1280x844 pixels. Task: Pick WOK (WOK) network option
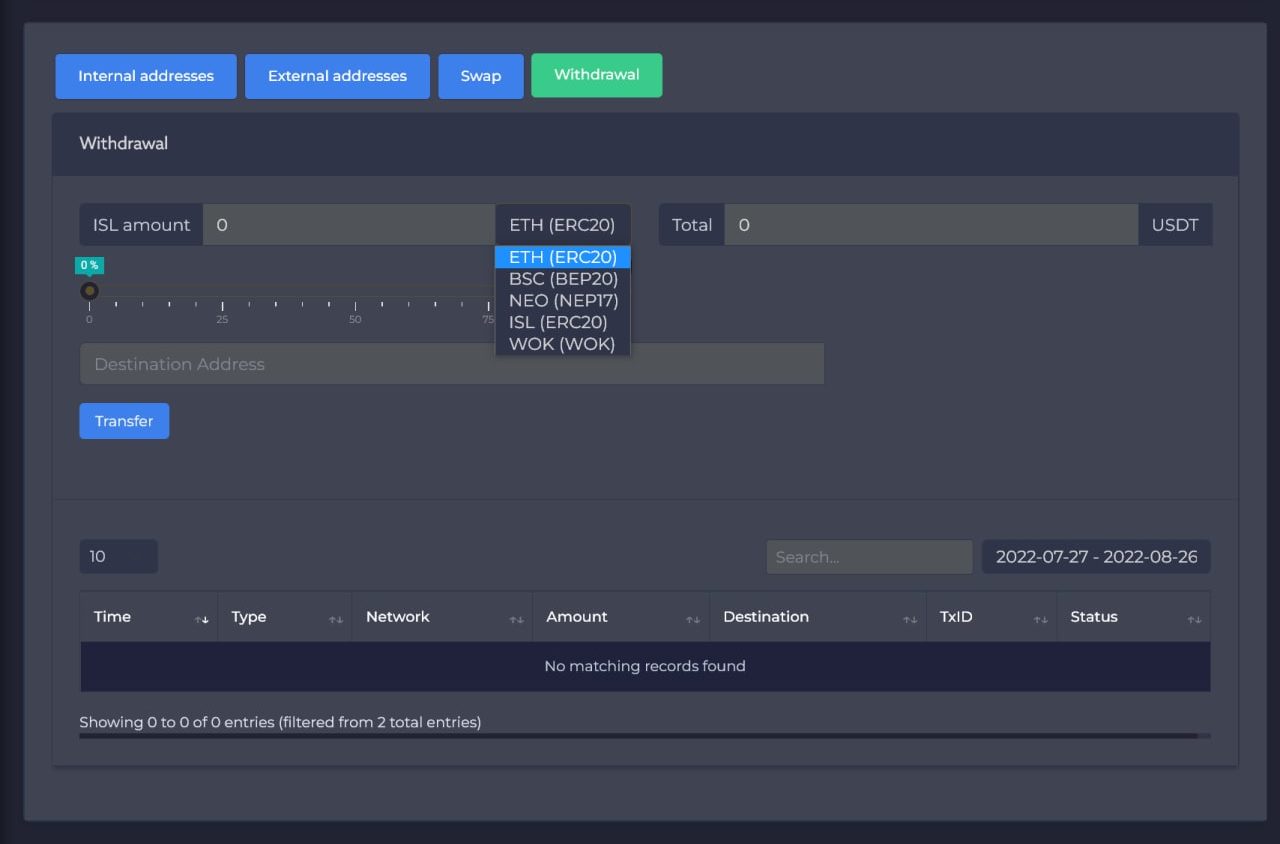[x=562, y=344]
